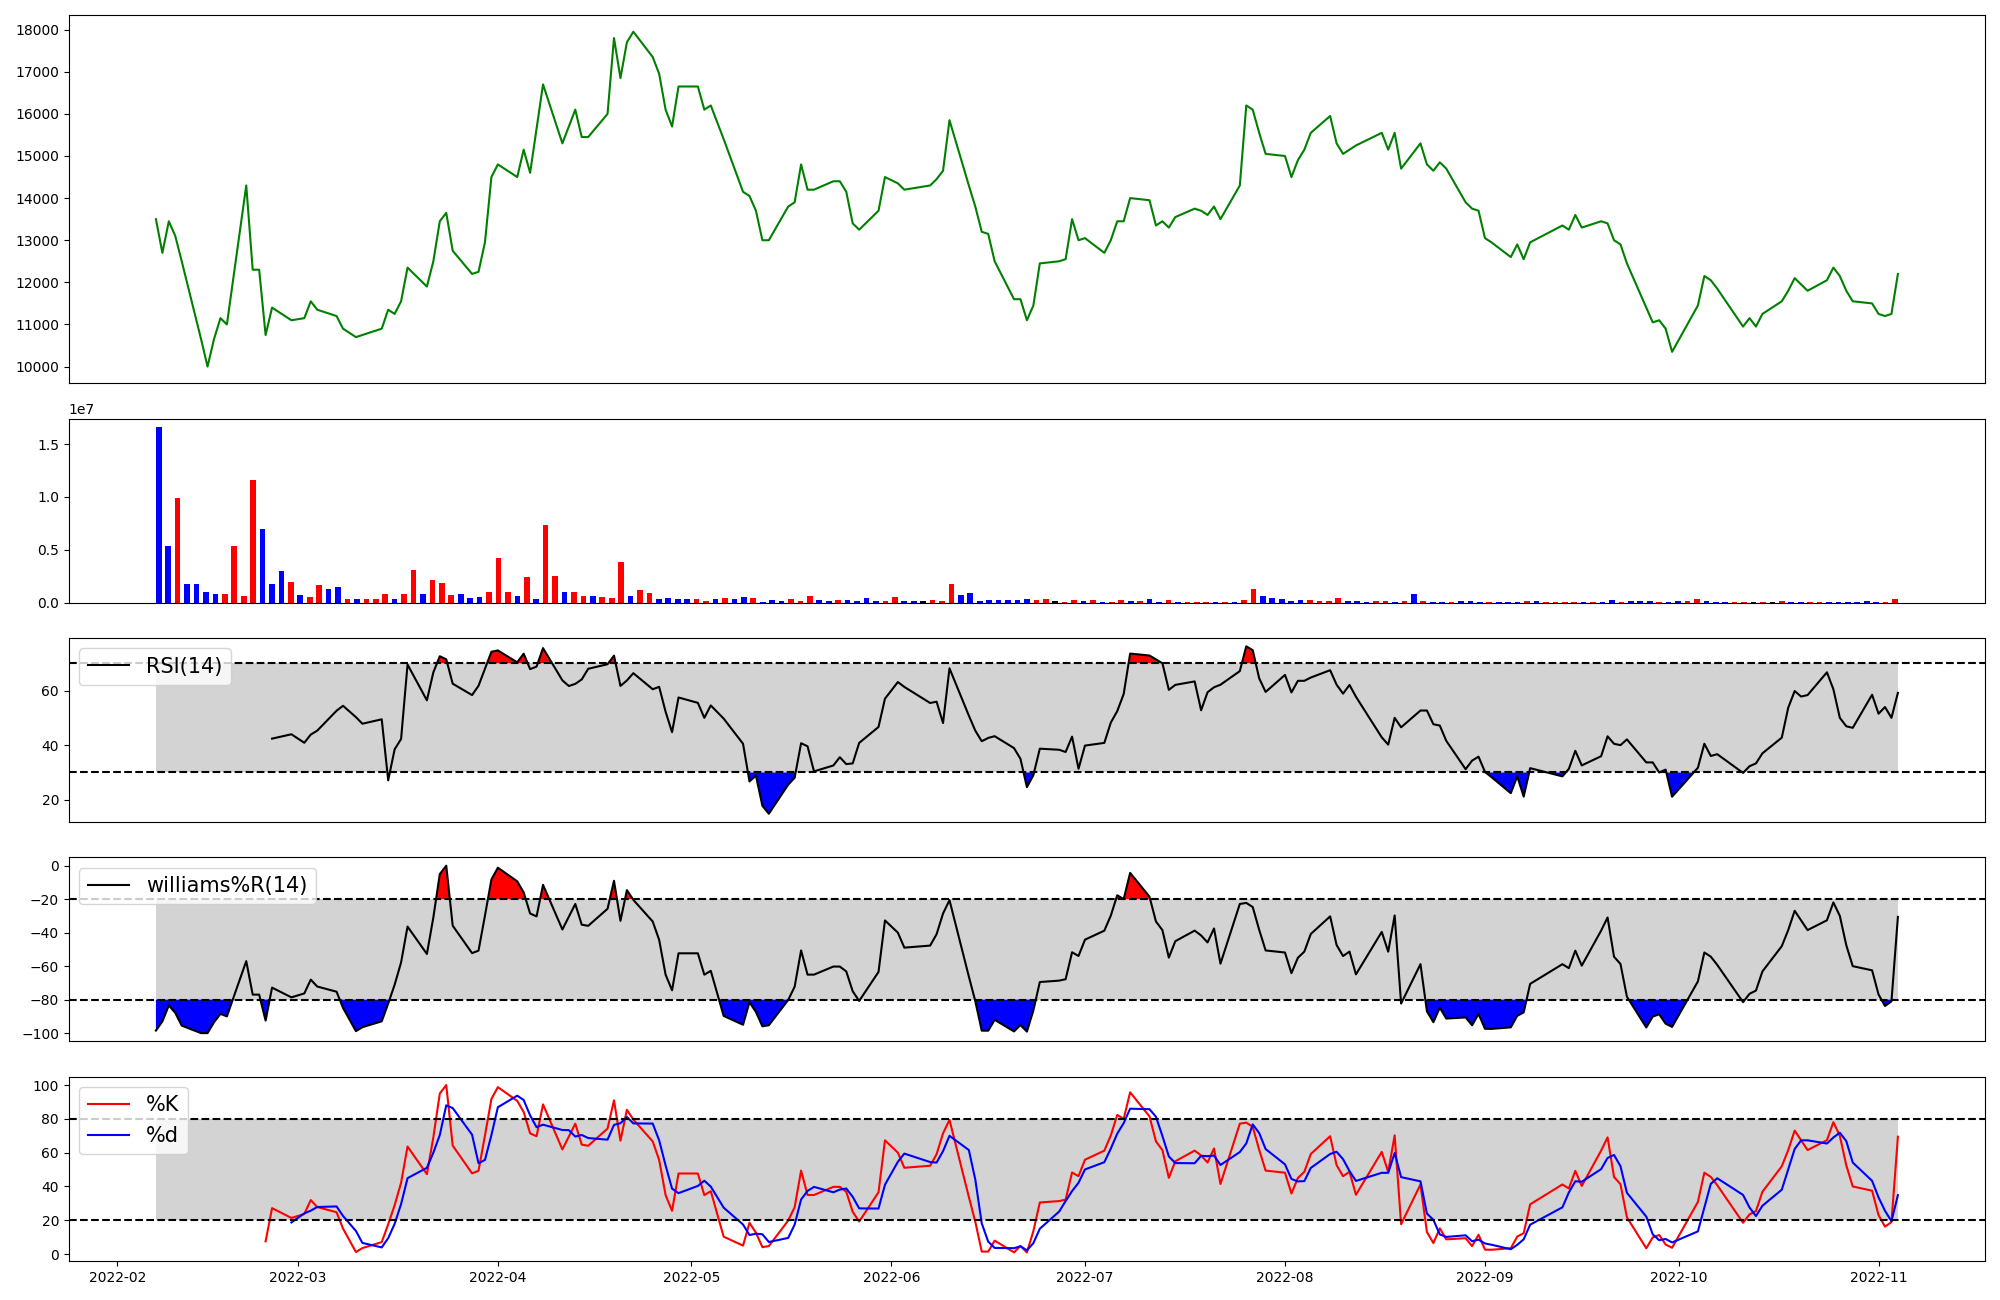Click the blue %d legend line
Viewport: 2000px width, 1300px height.
click(109, 1135)
